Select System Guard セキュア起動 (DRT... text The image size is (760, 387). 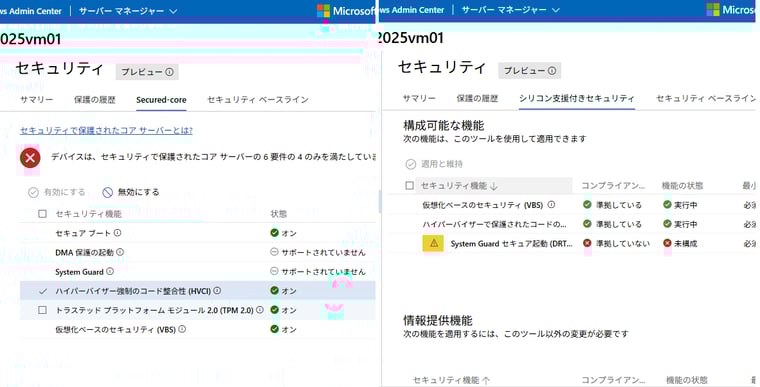pos(511,243)
